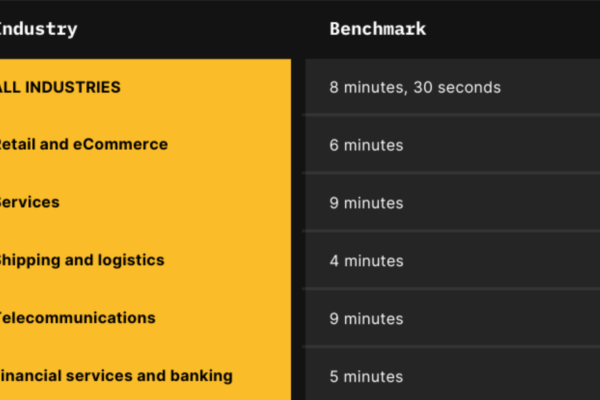Click the word banking in the yellow column

[201, 376]
